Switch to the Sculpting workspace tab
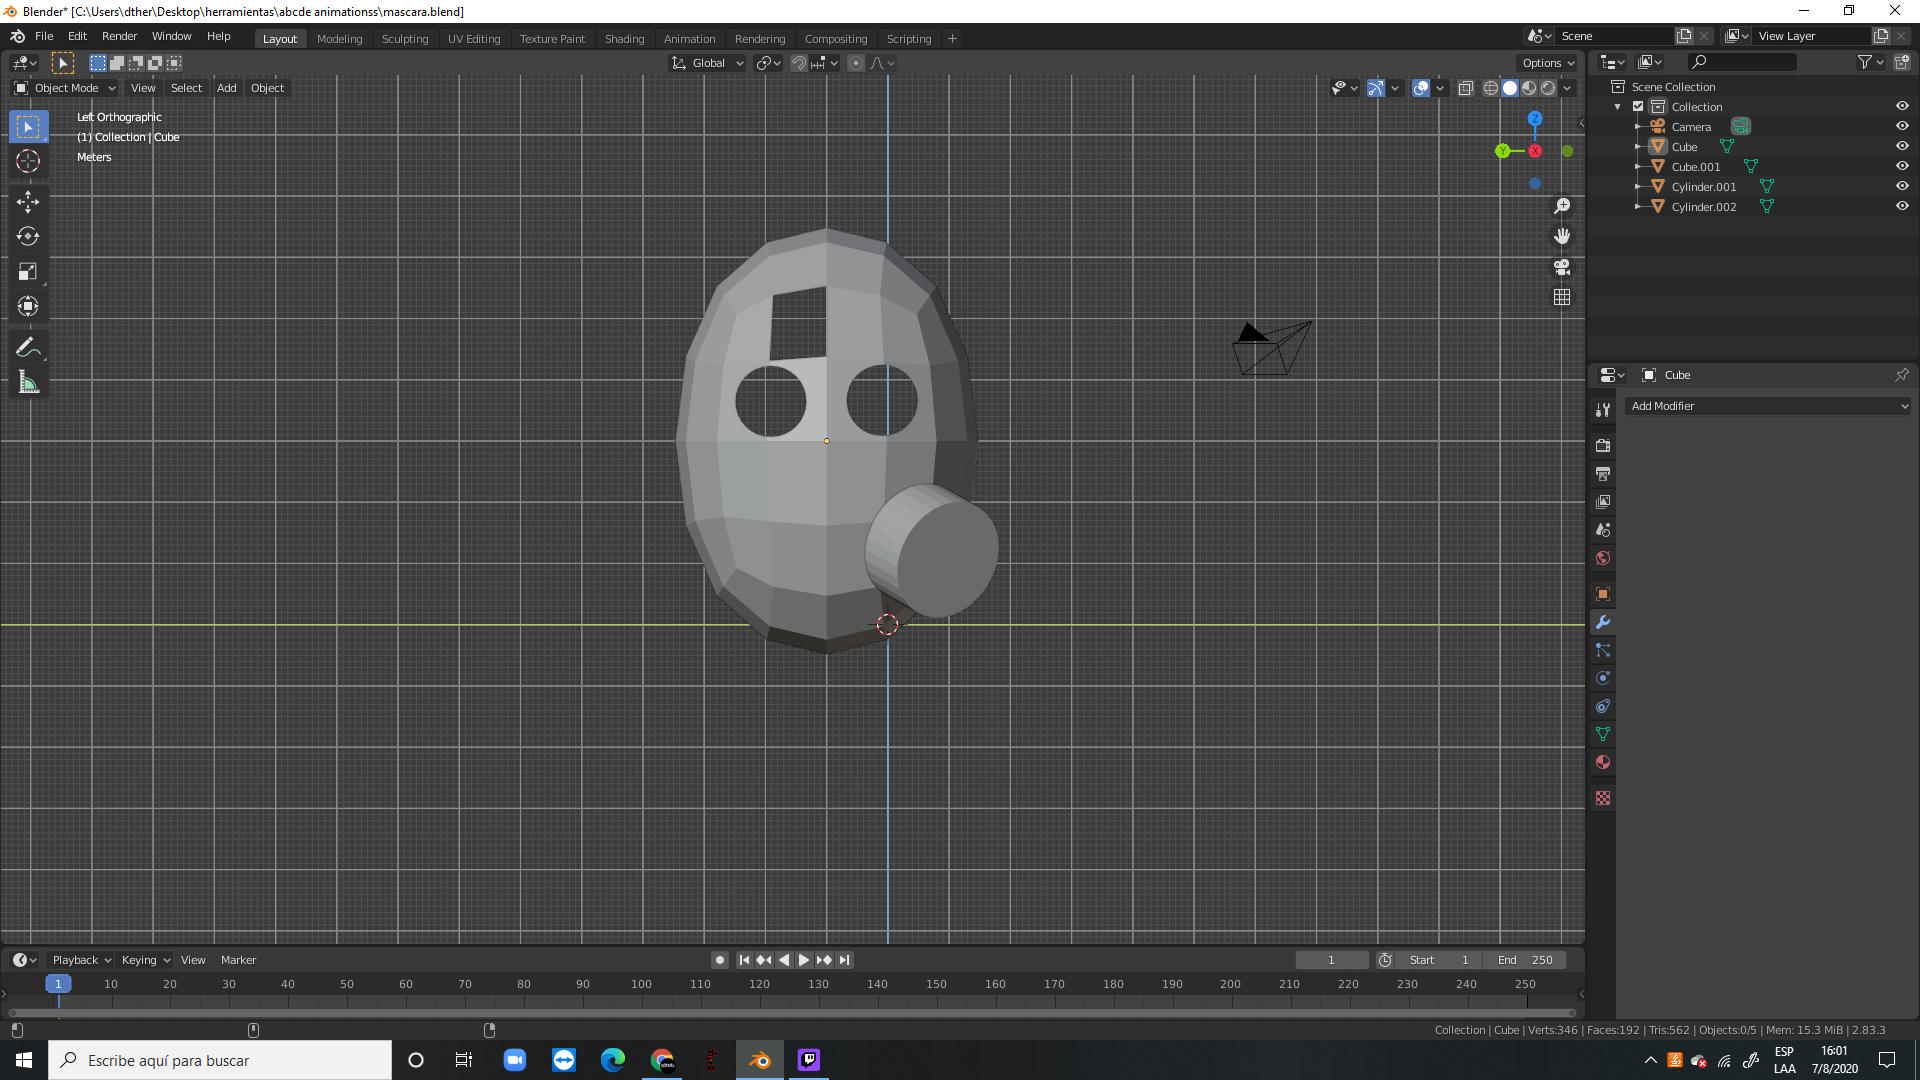This screenshot has width=1920, height=1080. (x=404, y=39)
